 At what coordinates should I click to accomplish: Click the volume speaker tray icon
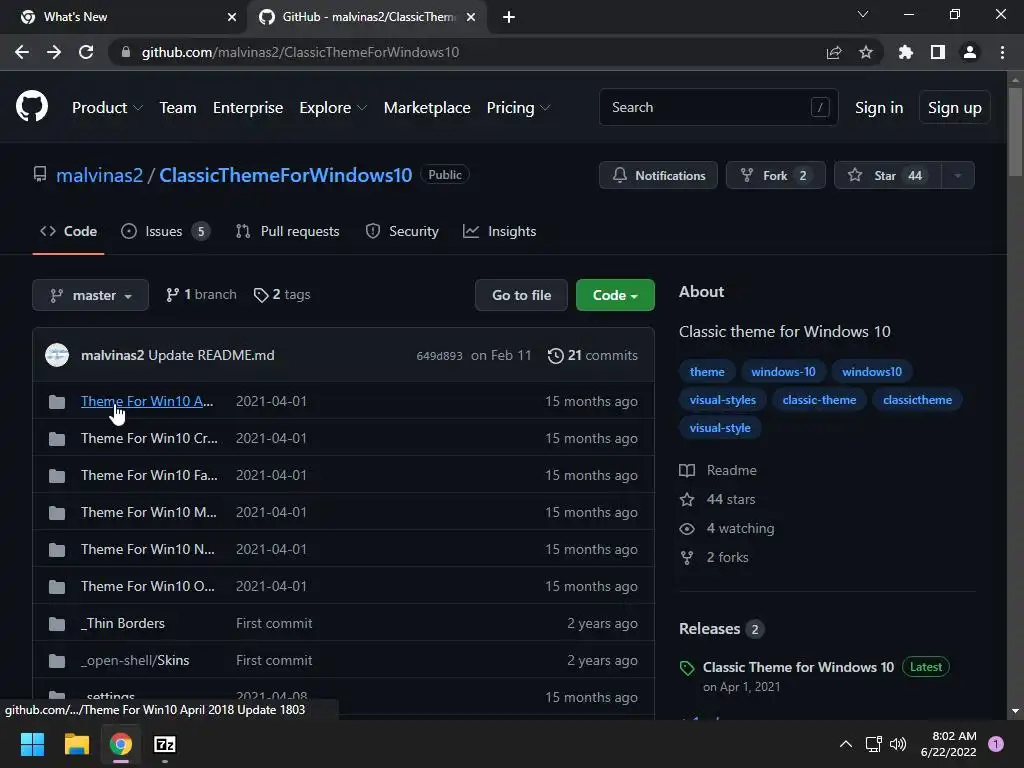(x=898, y=744)
